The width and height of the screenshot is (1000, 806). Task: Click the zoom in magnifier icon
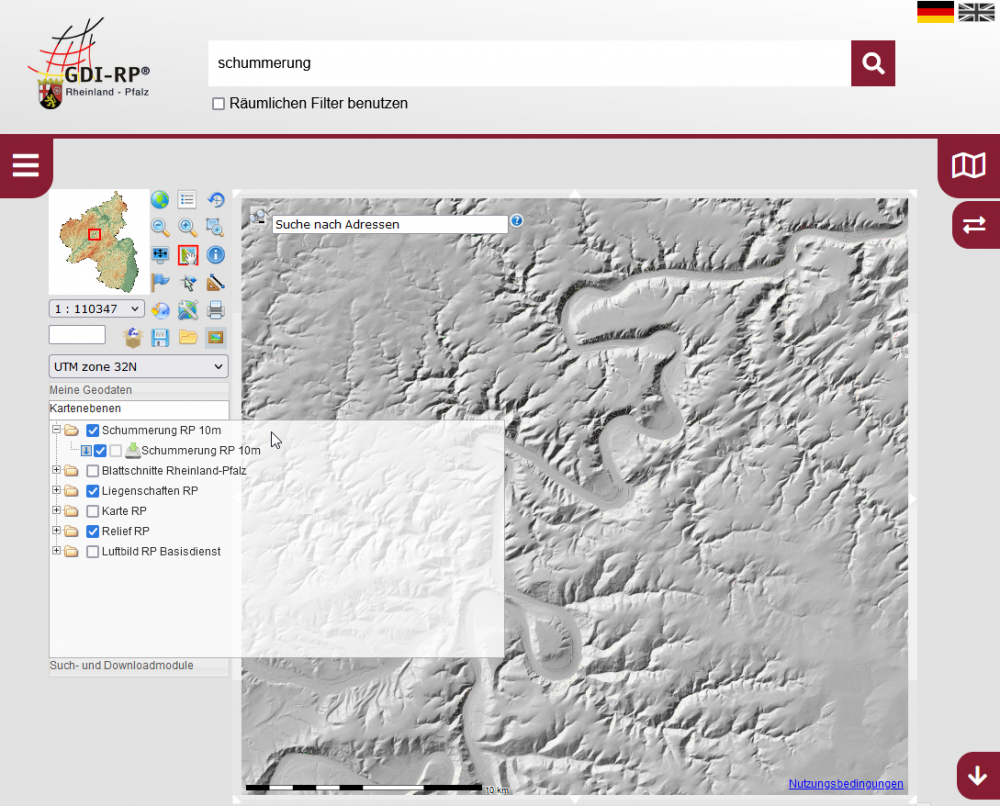(187, 227)
